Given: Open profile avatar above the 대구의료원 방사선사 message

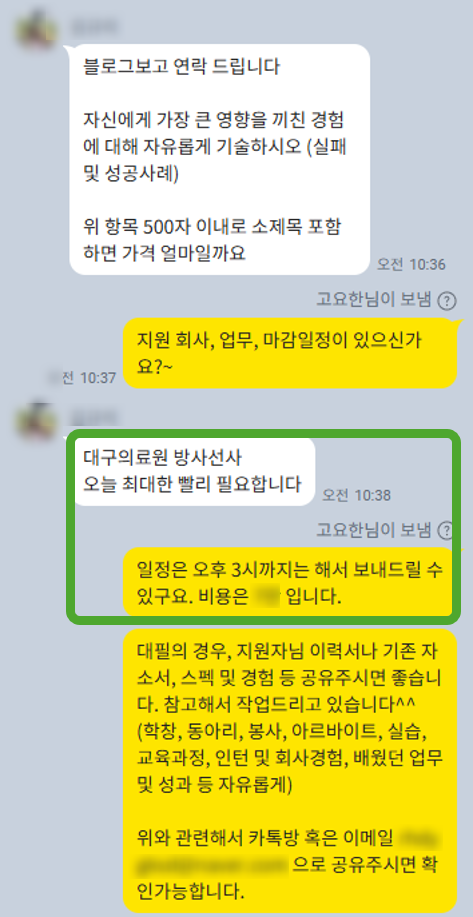Looking at the screenshot, I should [x=36, y=419].
